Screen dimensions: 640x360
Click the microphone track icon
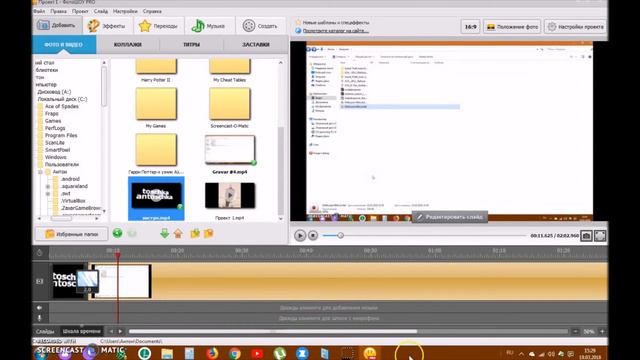coord(40,318)
